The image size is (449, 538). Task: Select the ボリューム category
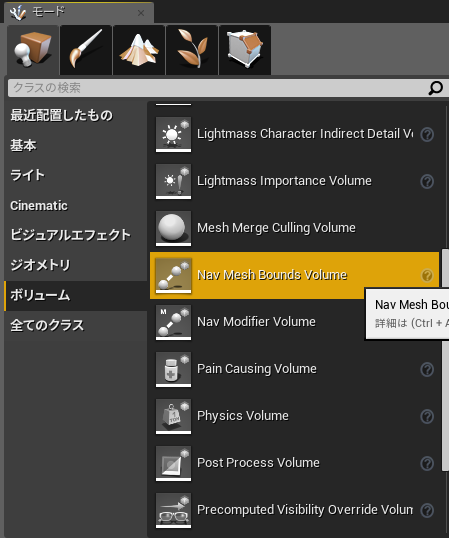[x=75, y=296]
